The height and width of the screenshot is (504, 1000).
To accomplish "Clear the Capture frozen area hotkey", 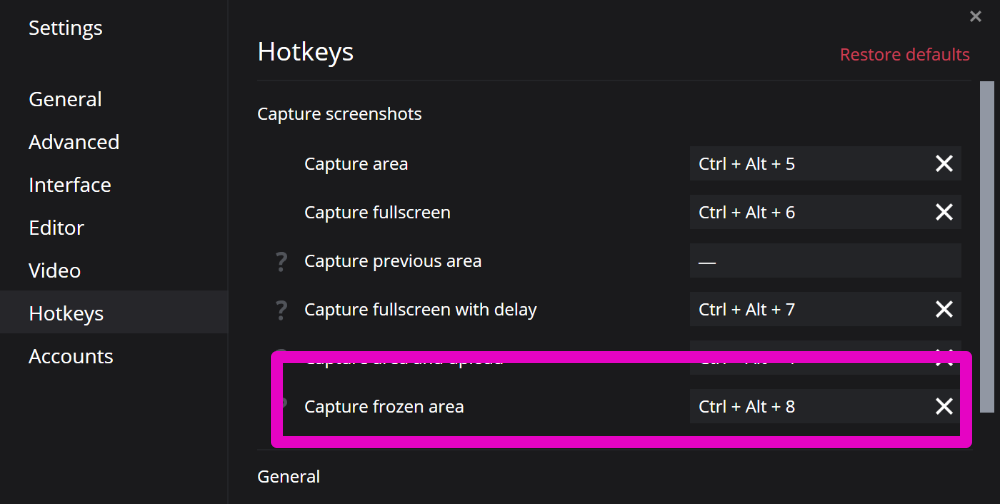I will [943, 406].
